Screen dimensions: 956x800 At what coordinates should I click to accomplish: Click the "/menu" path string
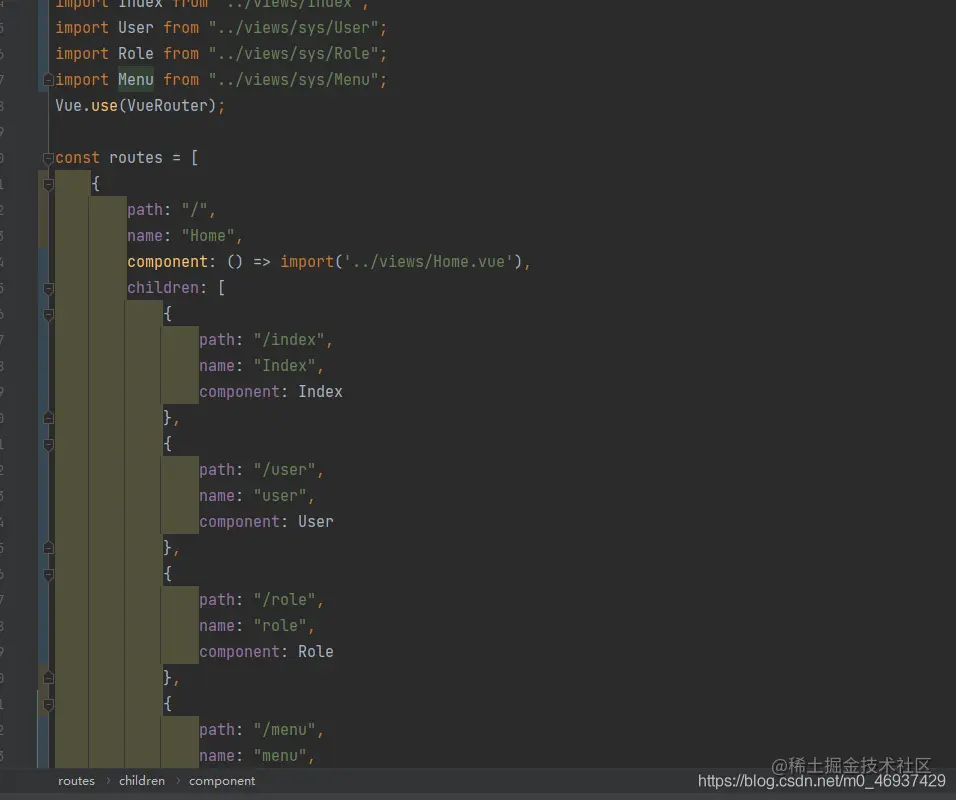[x=285, y=730]
